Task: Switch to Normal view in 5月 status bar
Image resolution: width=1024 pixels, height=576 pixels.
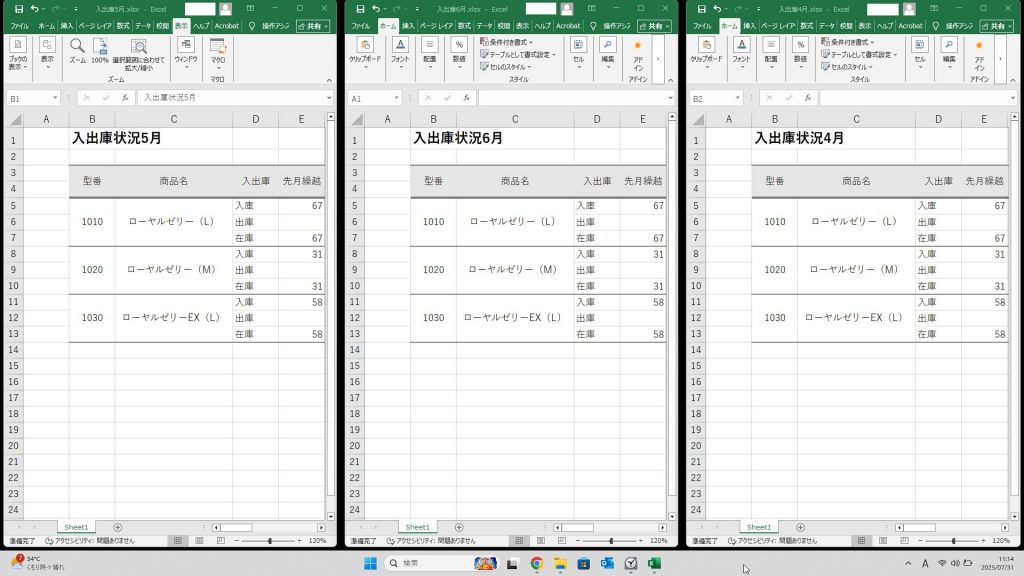Action: [x=178, y=541]
